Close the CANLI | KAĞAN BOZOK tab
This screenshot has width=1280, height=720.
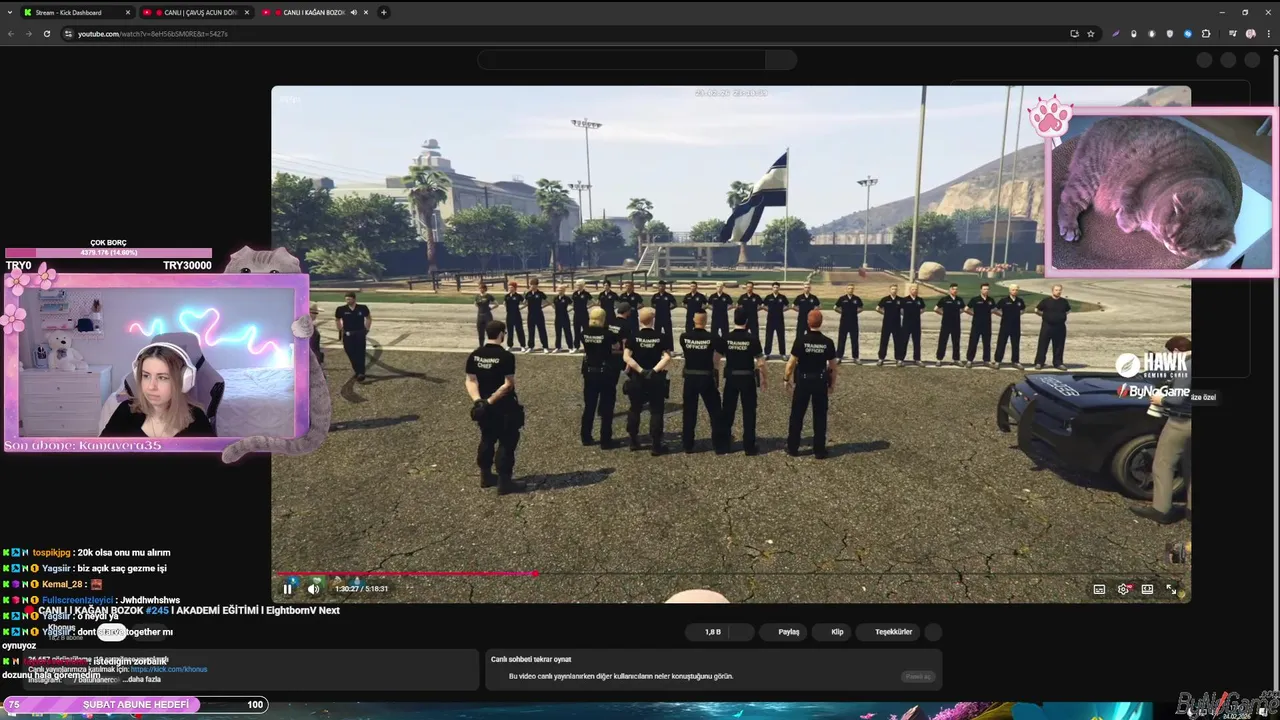(366, 12)
